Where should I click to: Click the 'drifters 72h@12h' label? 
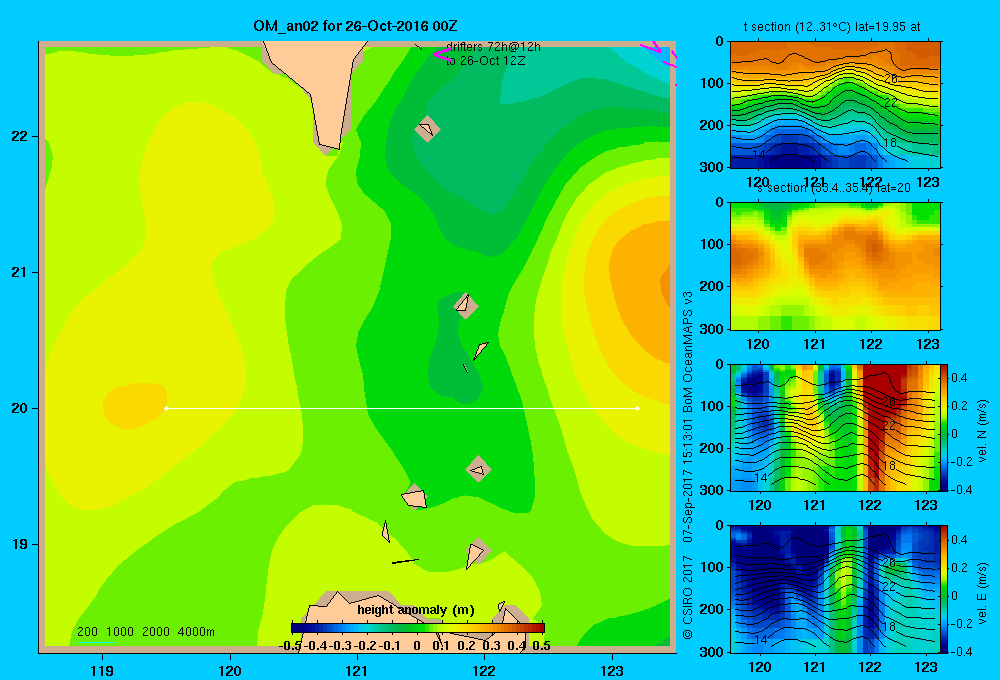tap(493, 47)
